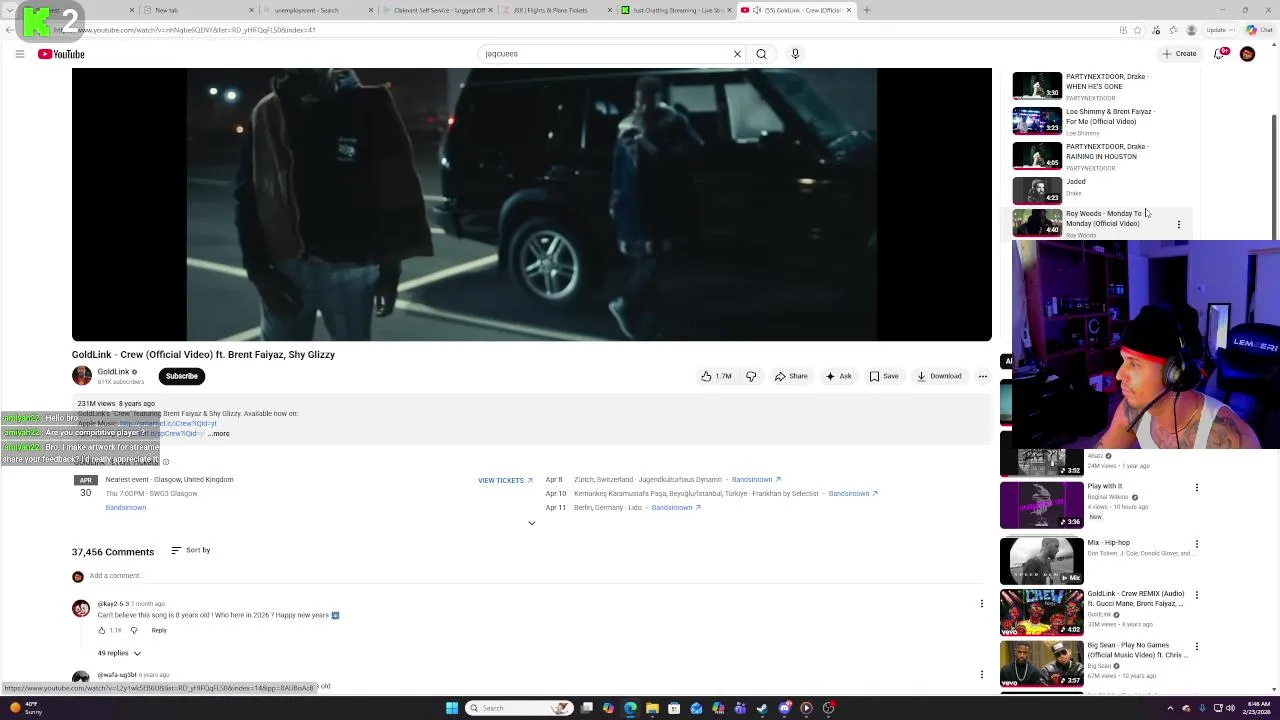
Task: Open options menu for @kay2 comment
Action: click(982, 603)
